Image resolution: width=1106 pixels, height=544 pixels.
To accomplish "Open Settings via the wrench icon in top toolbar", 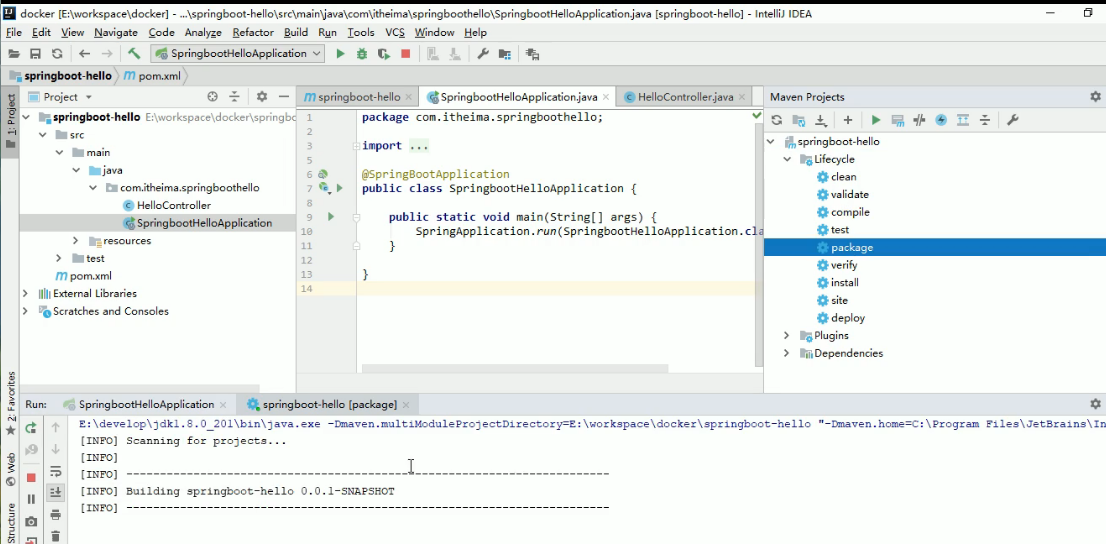I will pos(483,54).
